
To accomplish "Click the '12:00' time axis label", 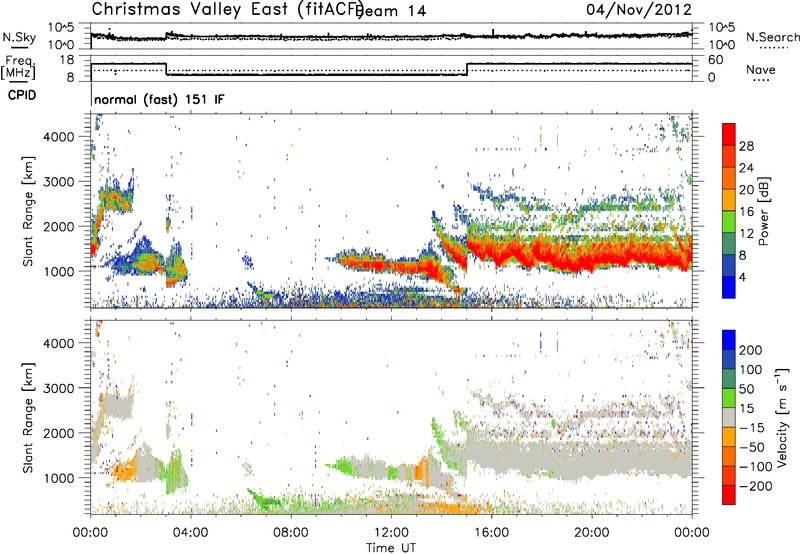I will 391,533.
